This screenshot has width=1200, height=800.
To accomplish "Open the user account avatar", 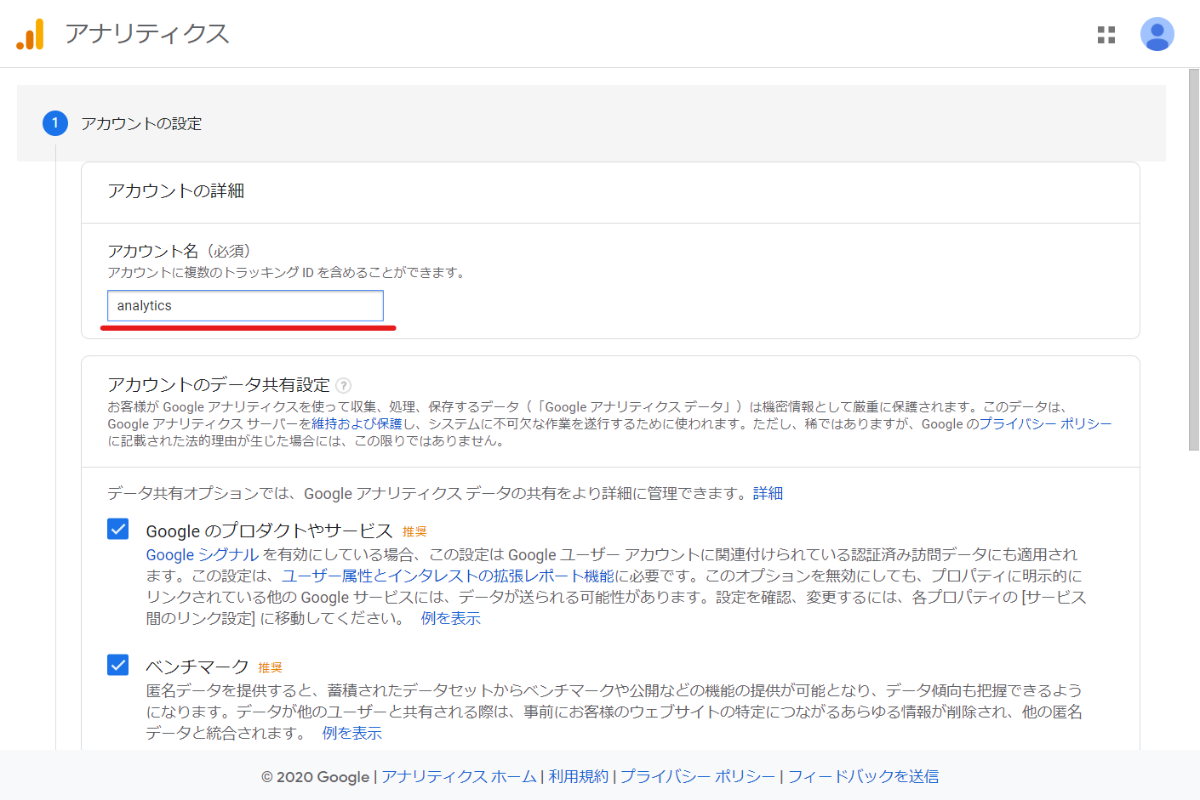I will coord(1157,34).
